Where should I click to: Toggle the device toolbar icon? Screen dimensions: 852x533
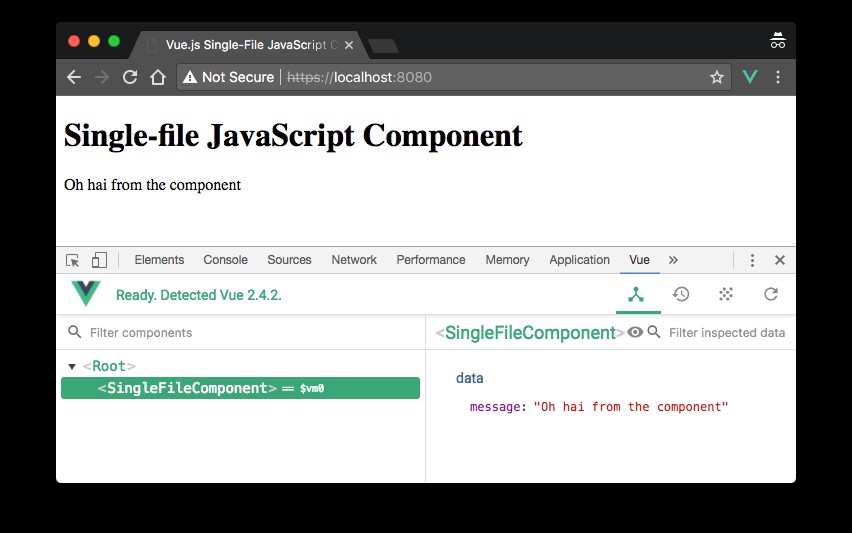point(99,260)
